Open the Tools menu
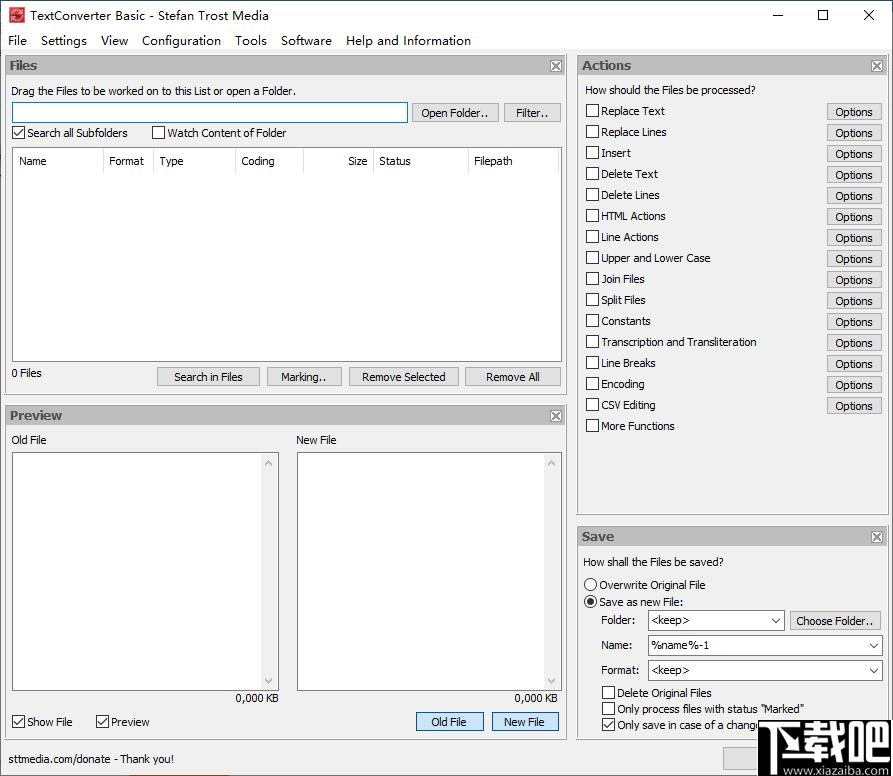The width and height of the screenshot is (893, 776). click(x=251, y=40)
